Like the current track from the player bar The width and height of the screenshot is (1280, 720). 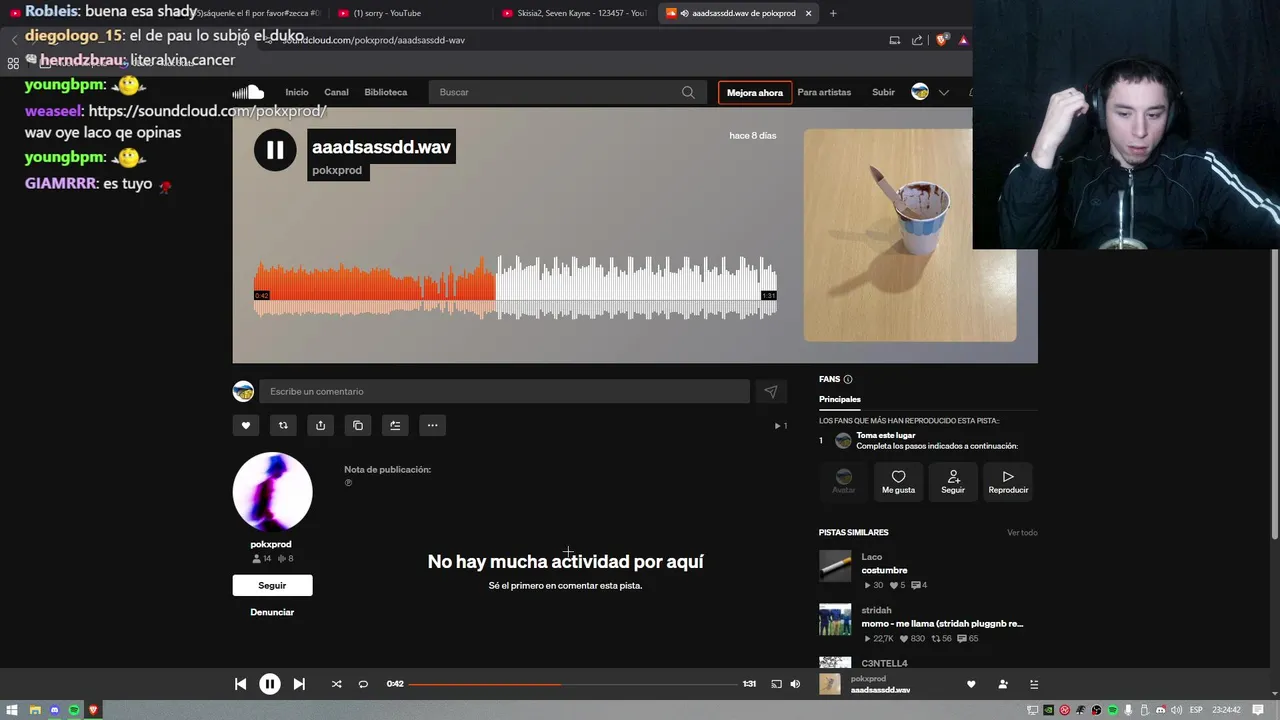970,684
